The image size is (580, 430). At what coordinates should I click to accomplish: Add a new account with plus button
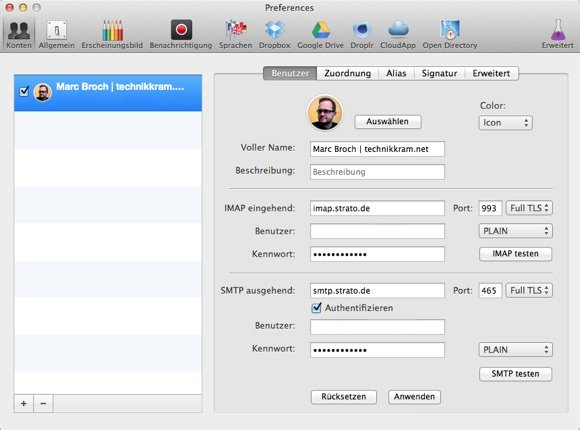click(24, 403)
